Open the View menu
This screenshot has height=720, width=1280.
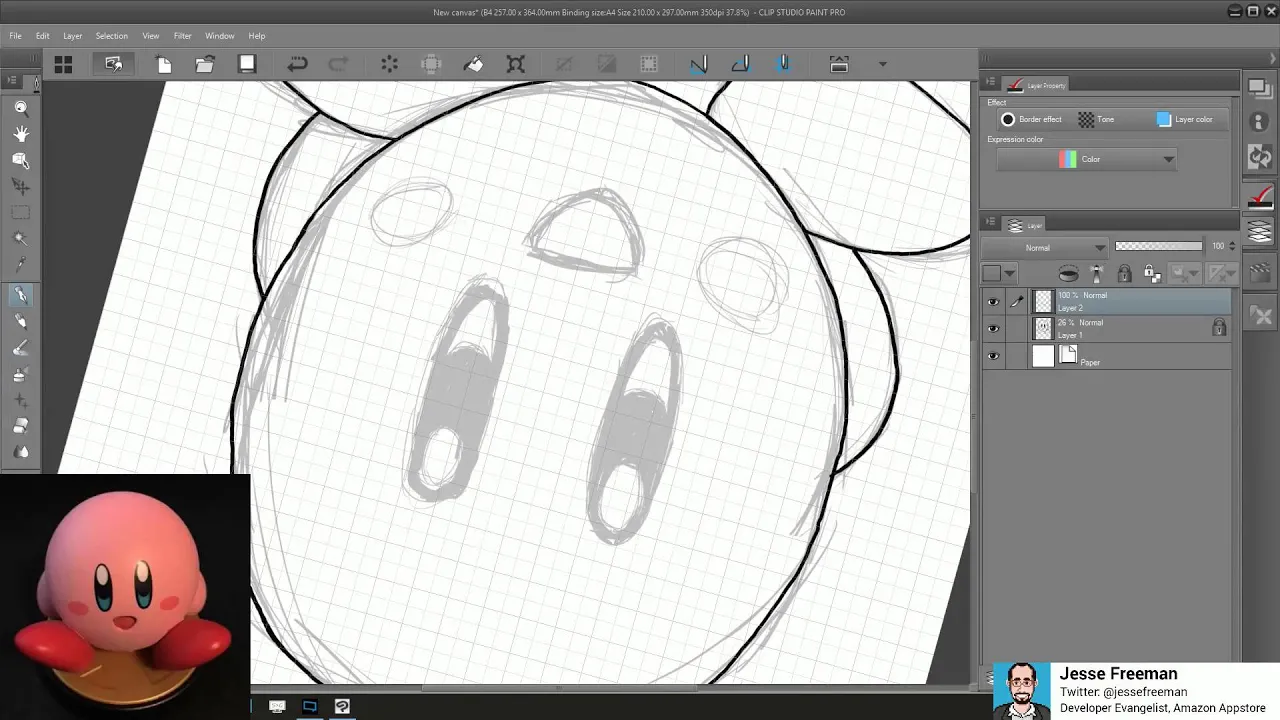pyautogui.click(x=150, y=36)
